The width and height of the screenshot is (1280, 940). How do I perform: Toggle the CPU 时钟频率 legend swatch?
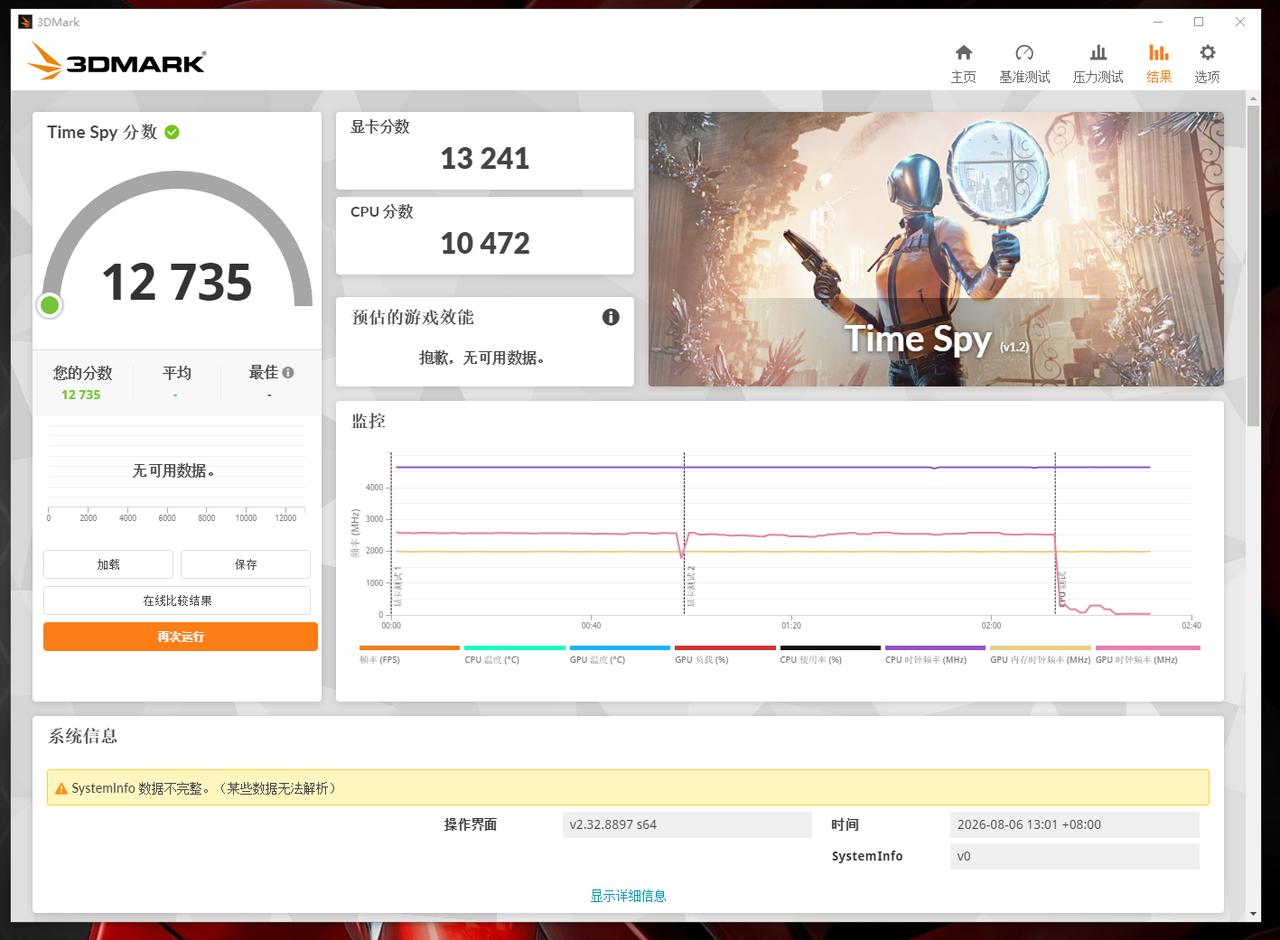coord(935,648)
